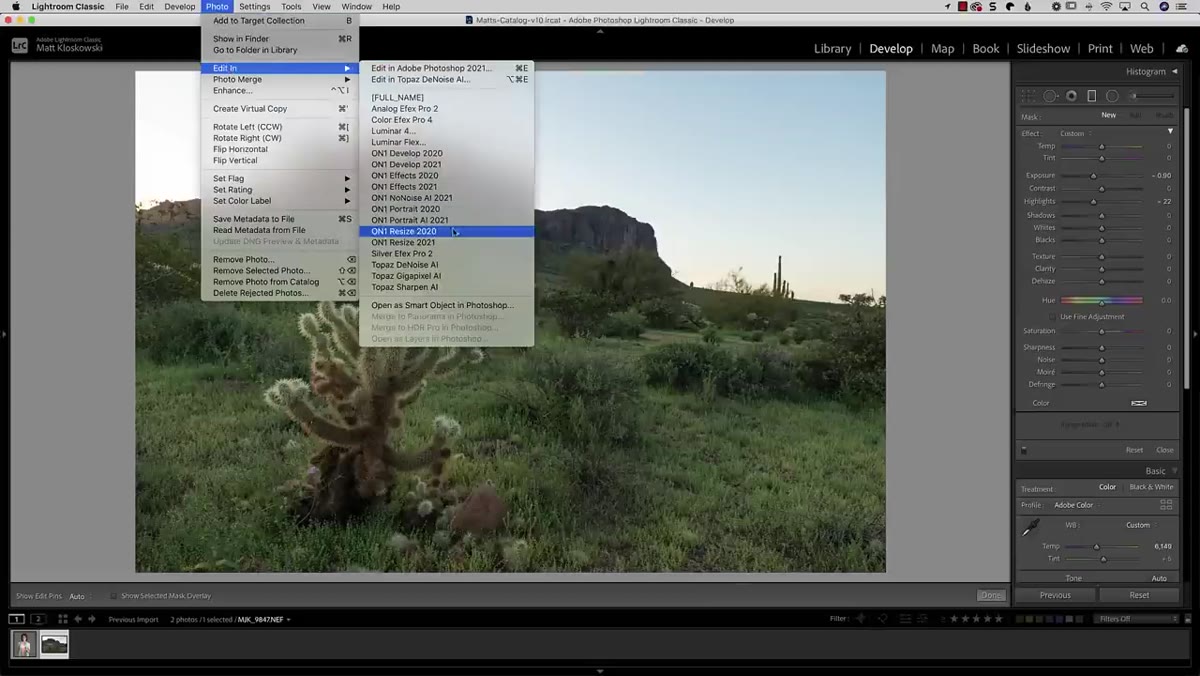This screenshot has width=1200, height=676.
Task: Select the Red Eye Correction tool icon
Action: (x=1071, y=96)
